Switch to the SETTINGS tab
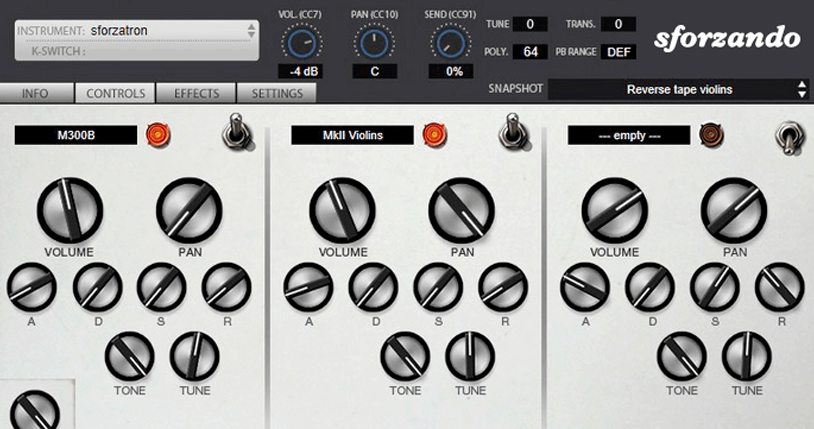The width and height of the screenshot is (814, 429). tap(276, 93)
